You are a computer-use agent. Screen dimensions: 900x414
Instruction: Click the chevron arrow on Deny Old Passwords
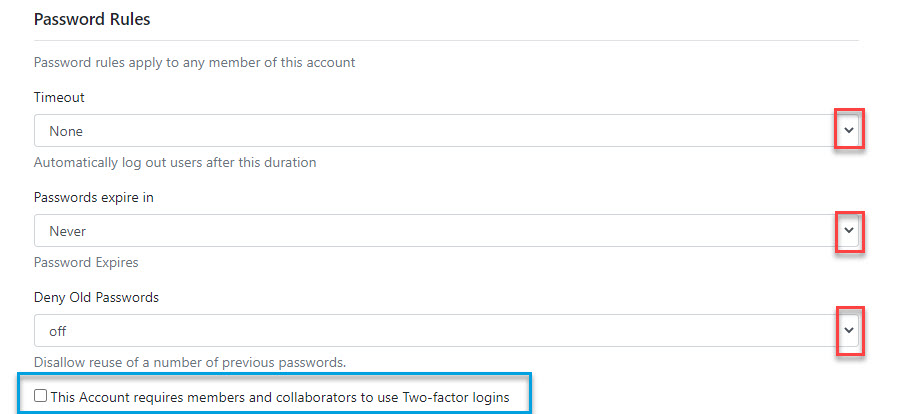pyautogui.click(x=849, y=329)
